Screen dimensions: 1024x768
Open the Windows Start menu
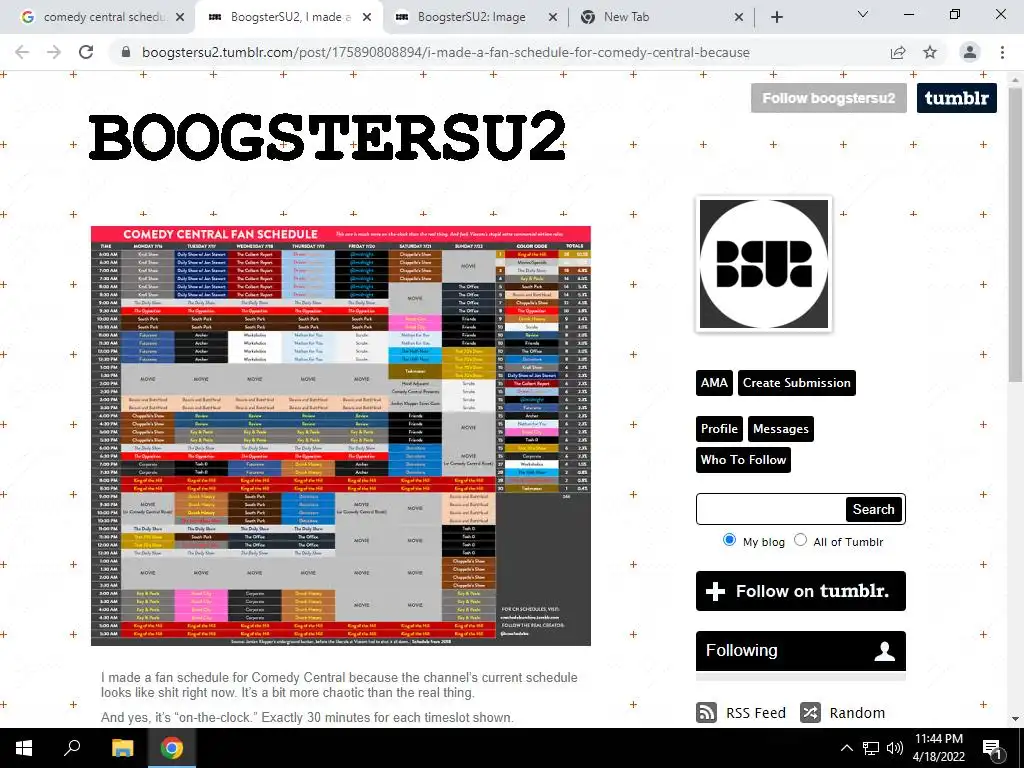tap(24, 748)
